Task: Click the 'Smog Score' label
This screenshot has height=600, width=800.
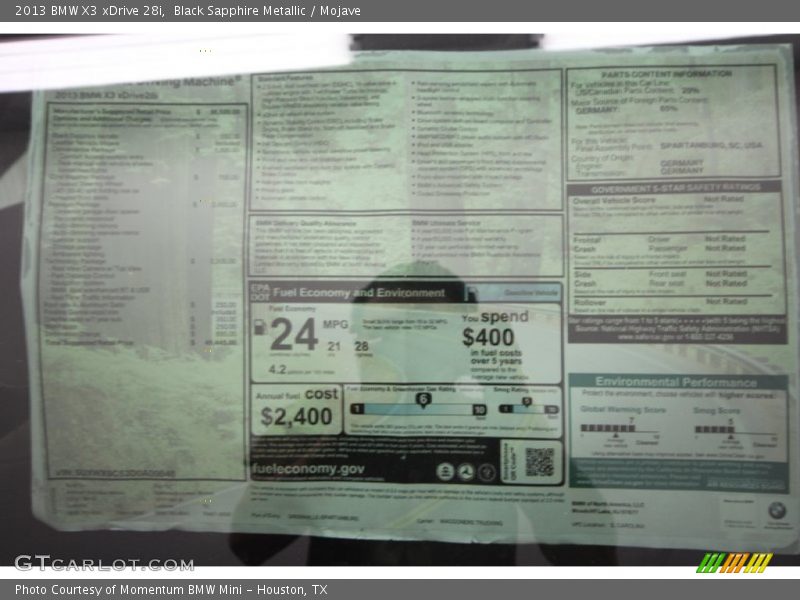Action: [x=716, y=411]
